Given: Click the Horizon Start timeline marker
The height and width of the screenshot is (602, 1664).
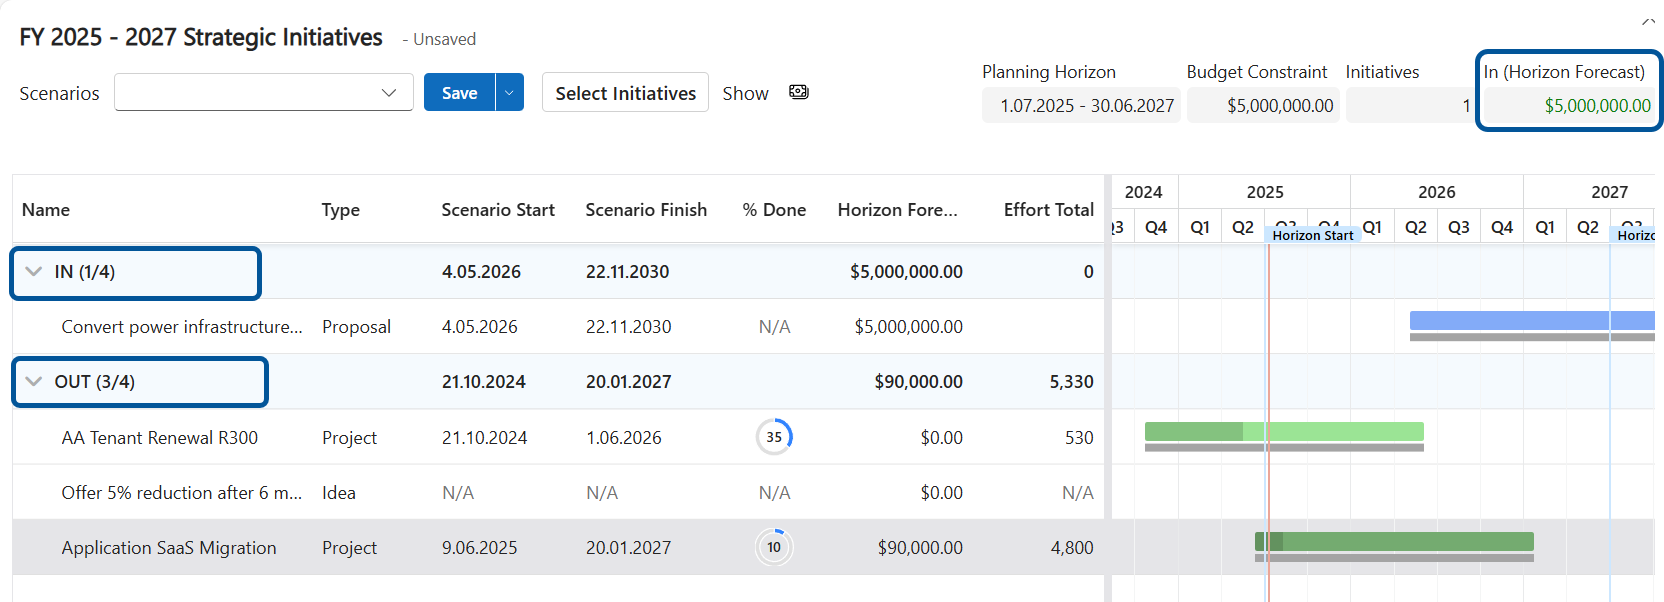Looking at the screenshot, I should tap(1312, 235).
